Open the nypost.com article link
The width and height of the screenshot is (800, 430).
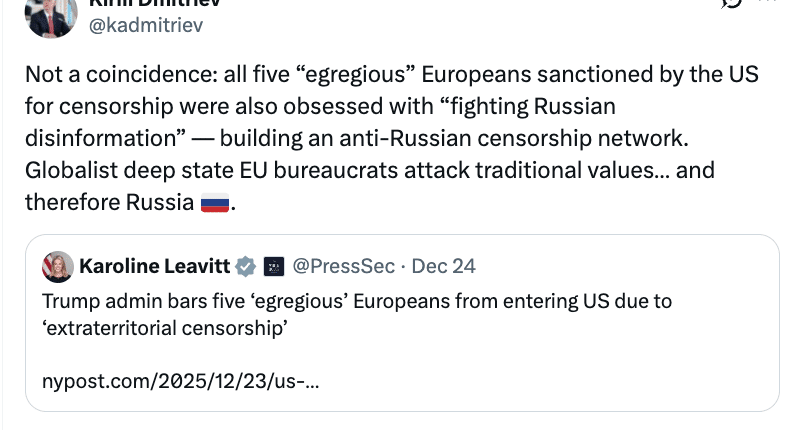pos(180,381)
